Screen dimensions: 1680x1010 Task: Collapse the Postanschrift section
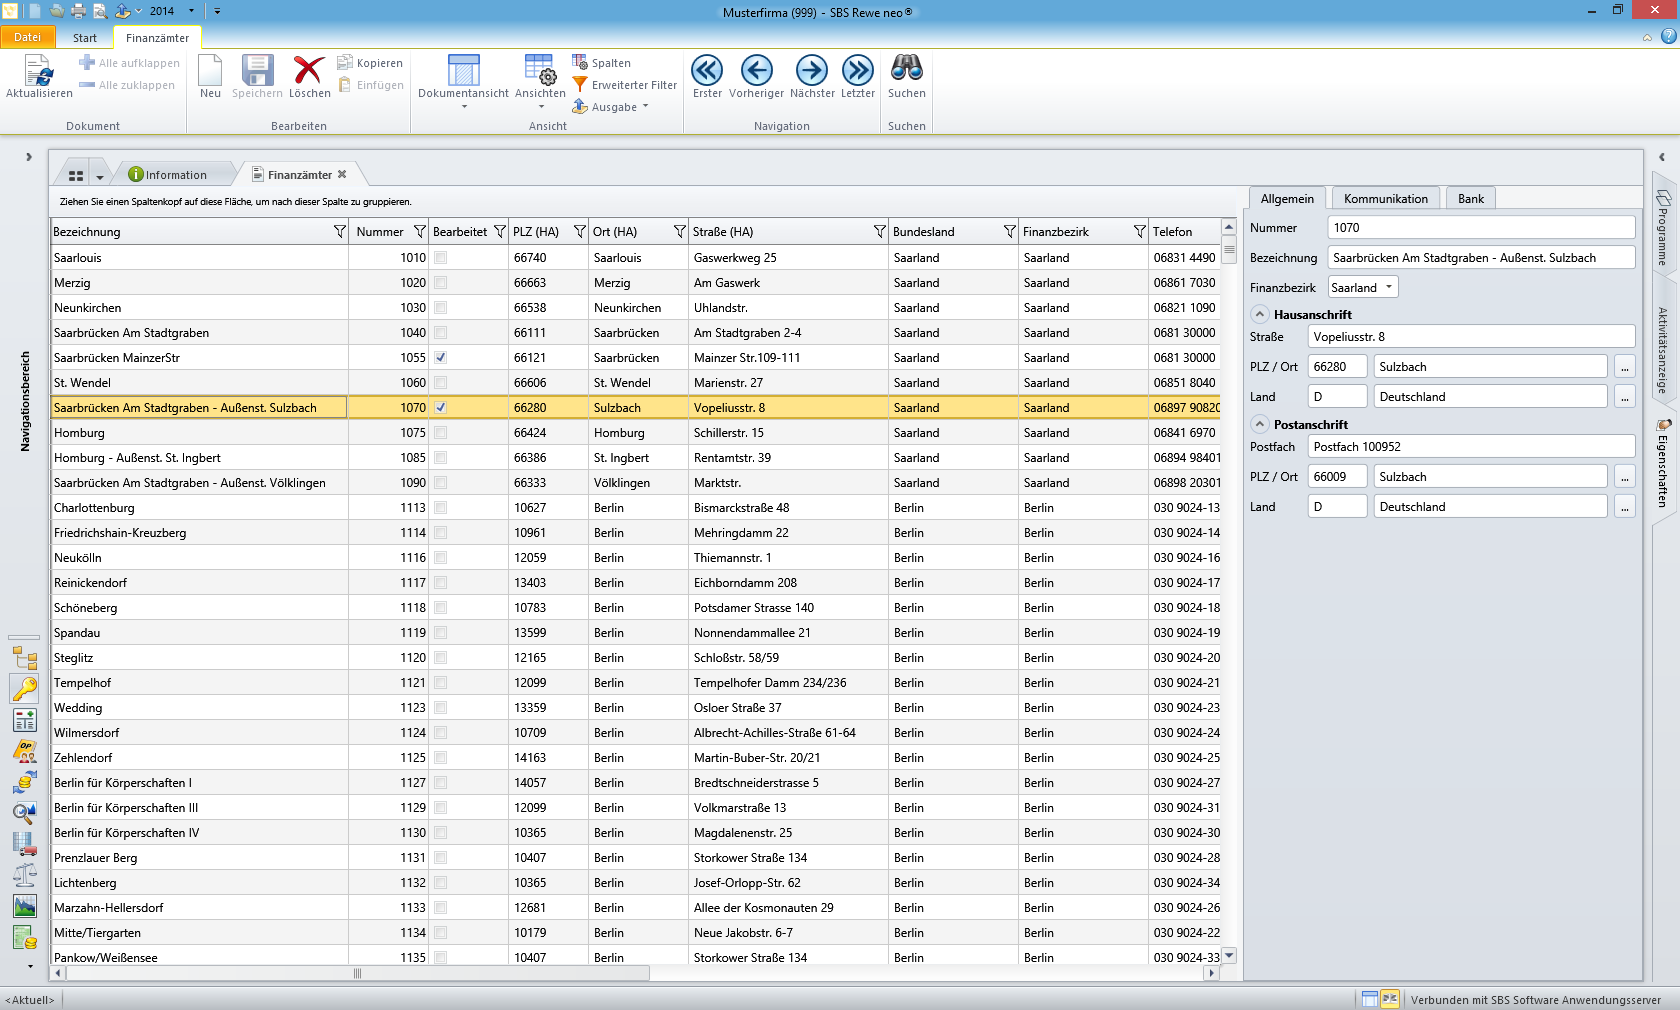[x=1260, y=424]
